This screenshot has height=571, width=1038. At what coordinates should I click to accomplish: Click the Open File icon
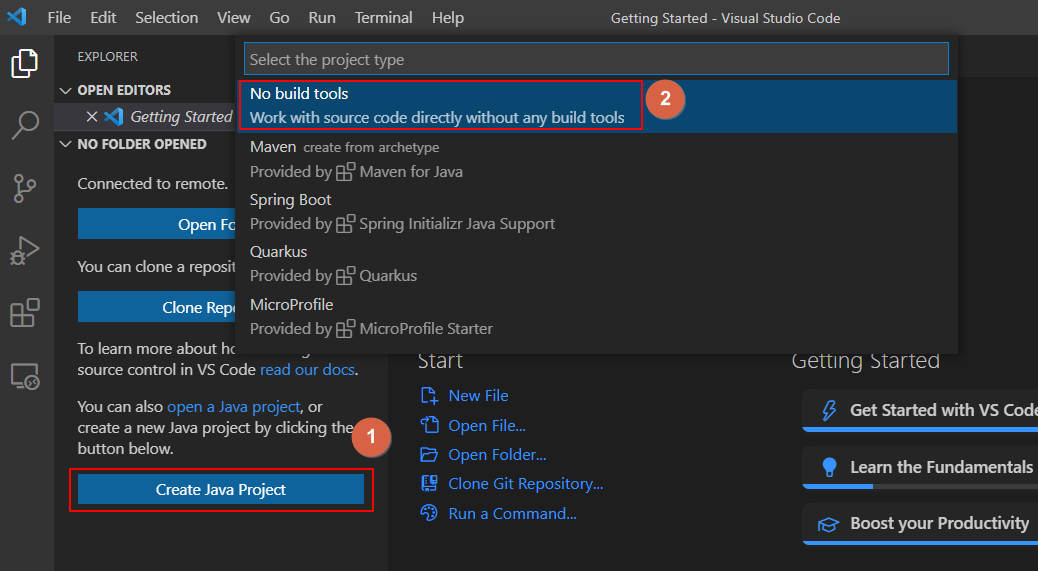coord(429,425)
